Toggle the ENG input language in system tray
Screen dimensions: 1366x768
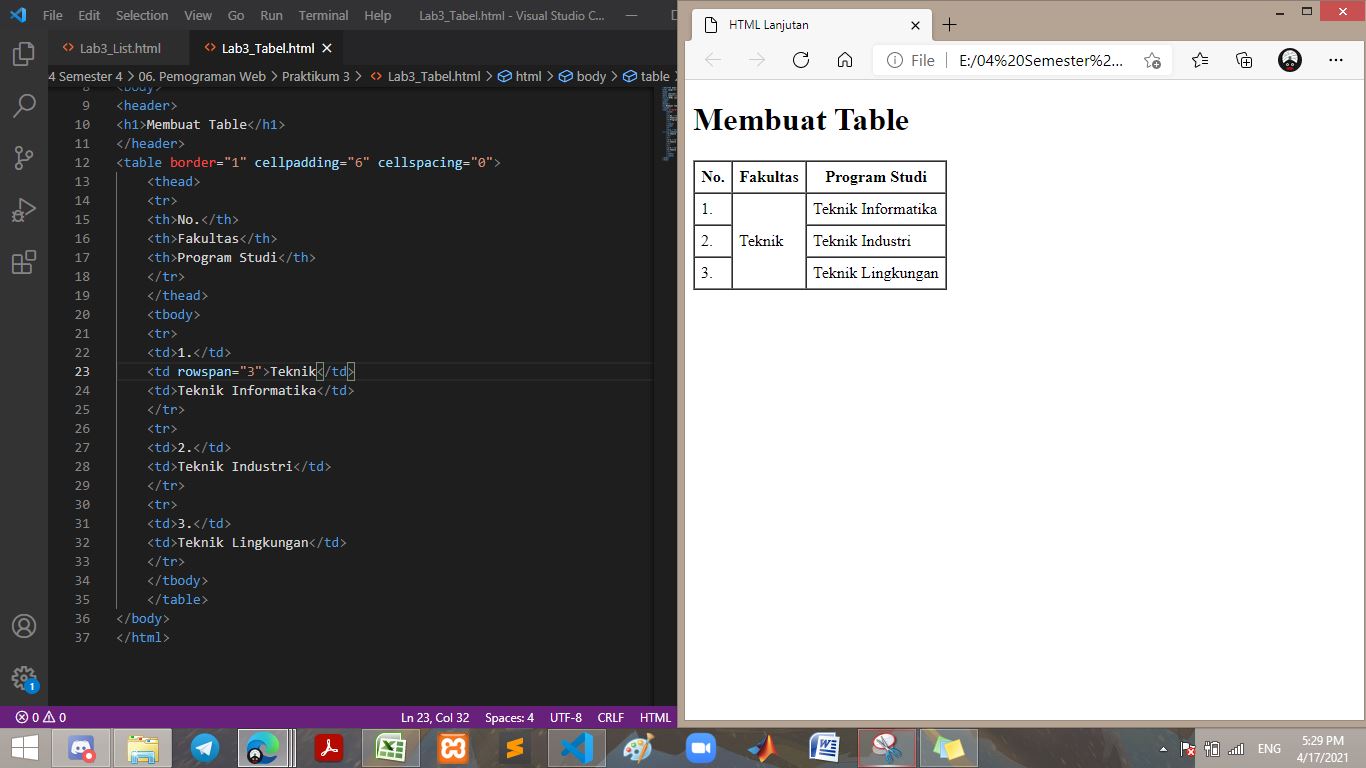pos(1268,747)
